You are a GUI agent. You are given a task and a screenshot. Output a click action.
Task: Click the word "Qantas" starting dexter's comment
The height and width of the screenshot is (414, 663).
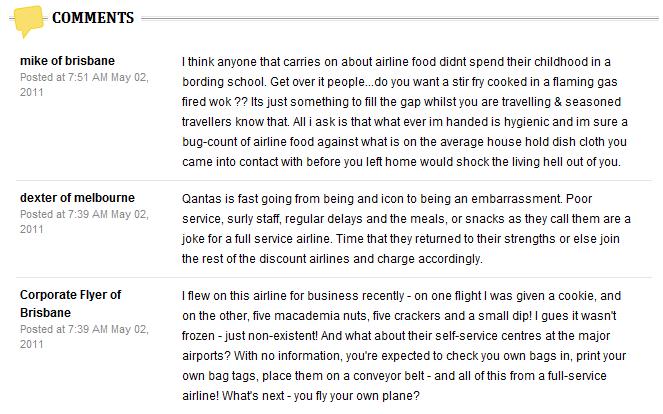point(201,198)
